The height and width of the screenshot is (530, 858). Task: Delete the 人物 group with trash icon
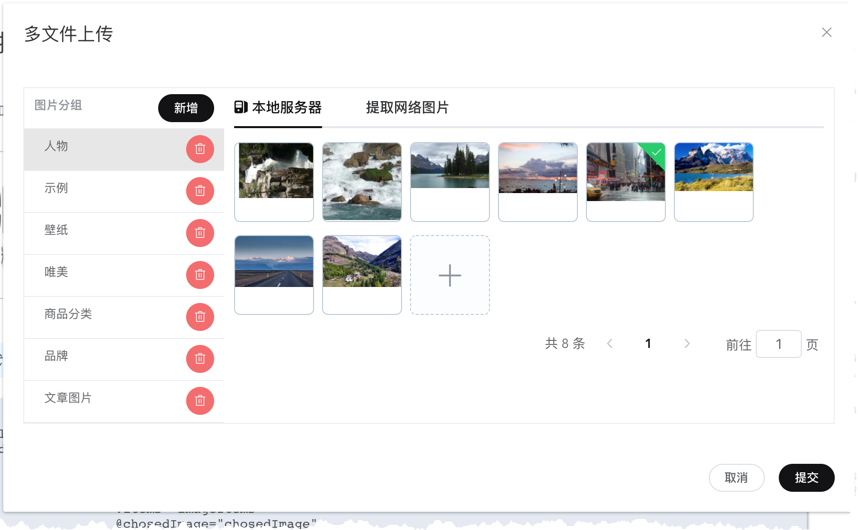click(x=200, y=149)
